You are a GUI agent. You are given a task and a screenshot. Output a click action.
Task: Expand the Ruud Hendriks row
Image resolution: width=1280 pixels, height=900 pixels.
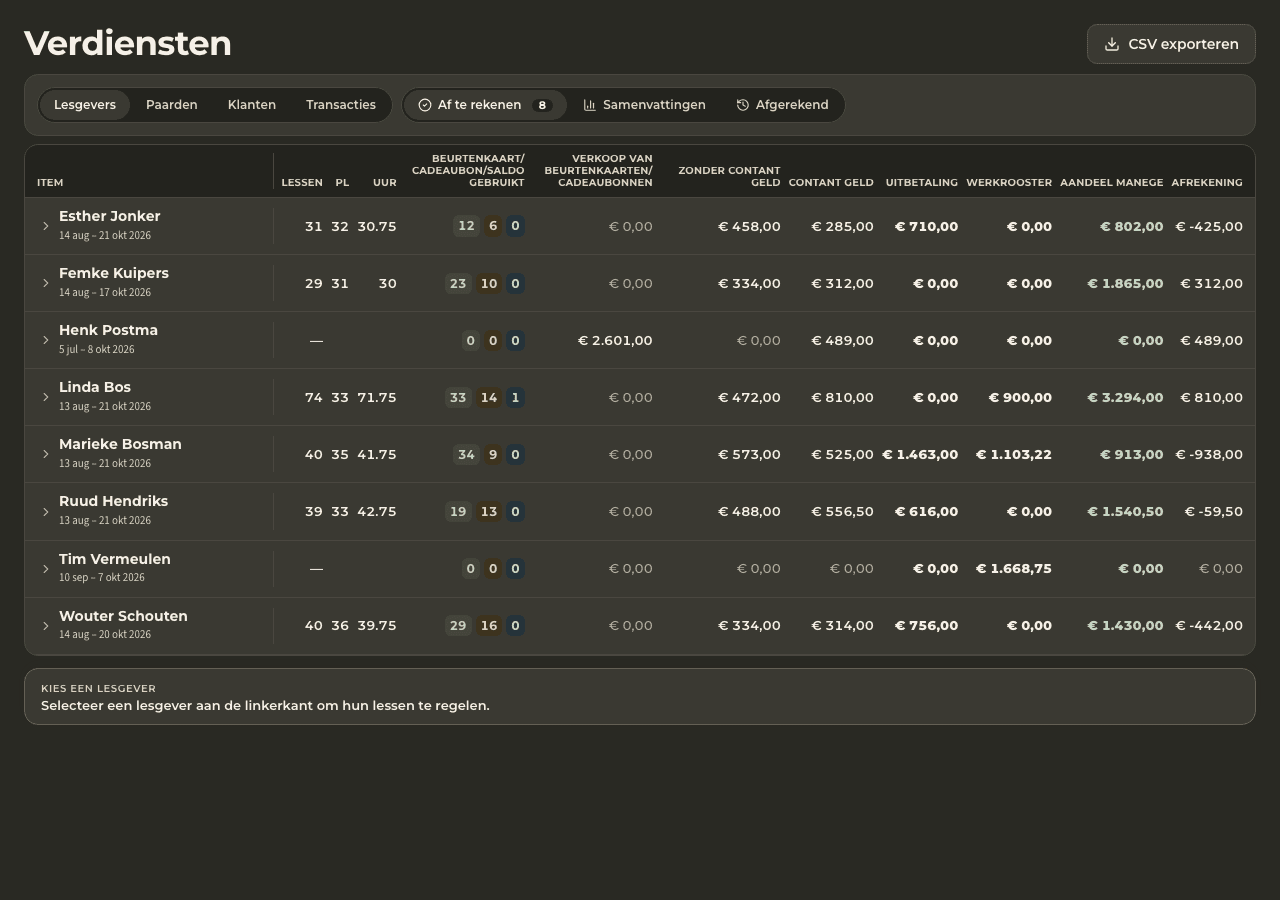46,512
